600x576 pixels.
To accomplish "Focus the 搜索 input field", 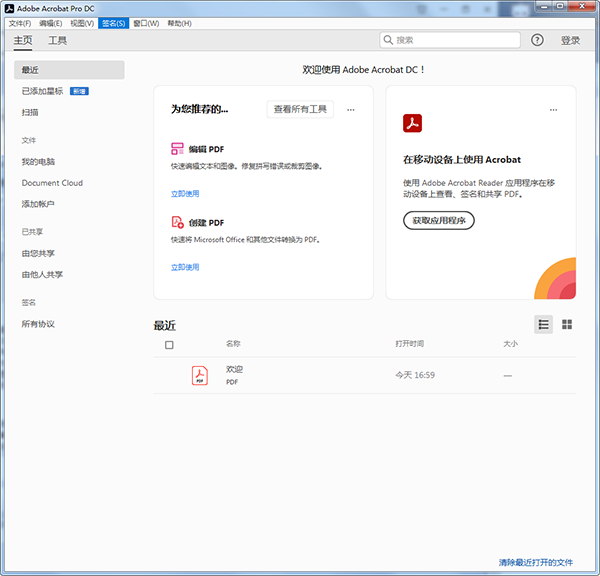I will (450, 40).
